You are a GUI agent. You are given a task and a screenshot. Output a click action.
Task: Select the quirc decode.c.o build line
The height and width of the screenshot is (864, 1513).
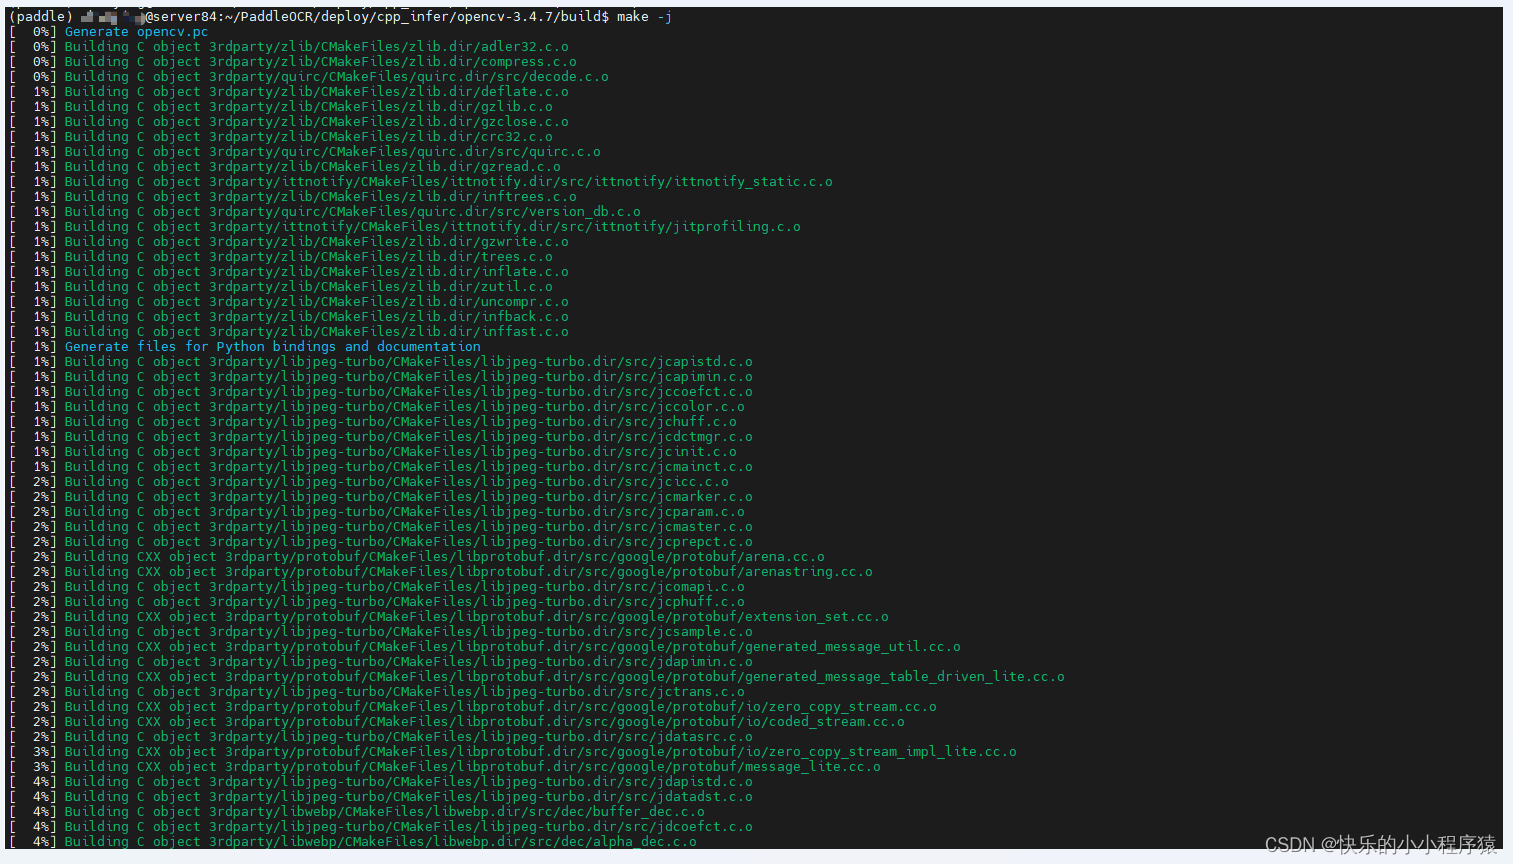[x=309, y=76]
